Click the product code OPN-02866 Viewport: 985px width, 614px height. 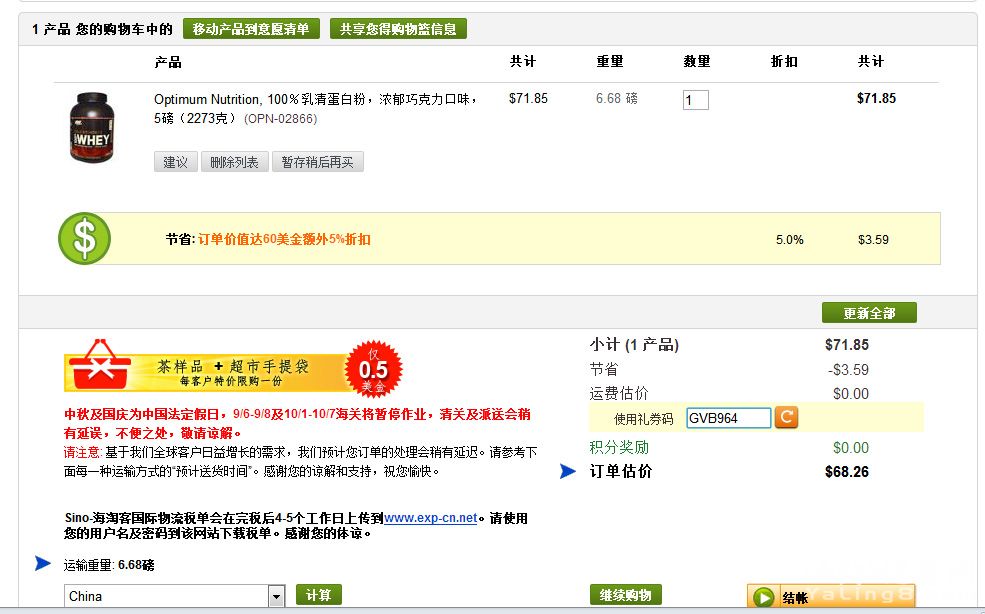[x=281, y=119]
